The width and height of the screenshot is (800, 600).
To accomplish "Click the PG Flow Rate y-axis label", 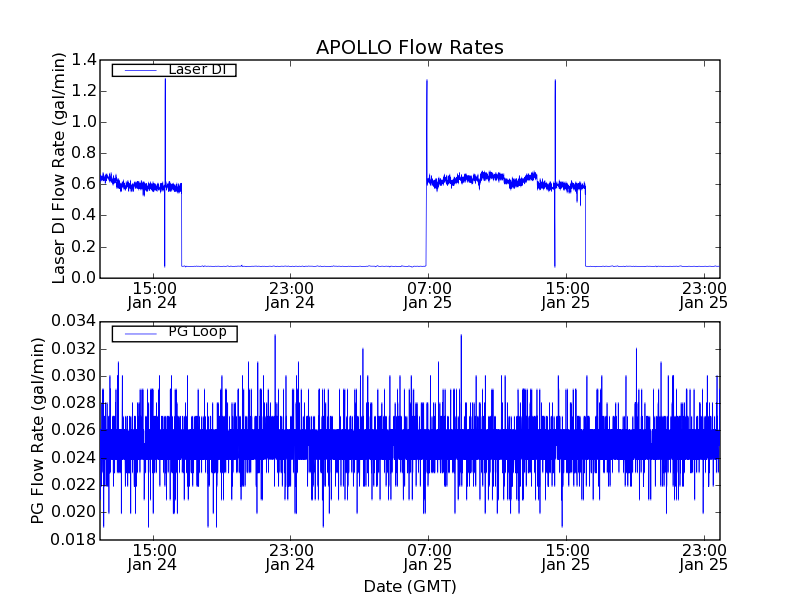I will pos(38,430).
